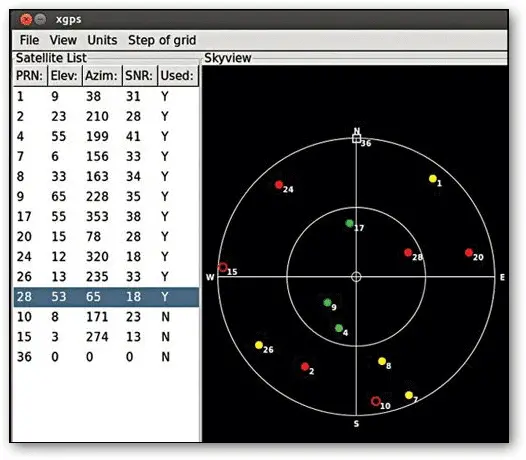This screenshot has width=526, height=460.
Task: Select highlighted PRN 28 in satellite list
Action: pos(106,297)
